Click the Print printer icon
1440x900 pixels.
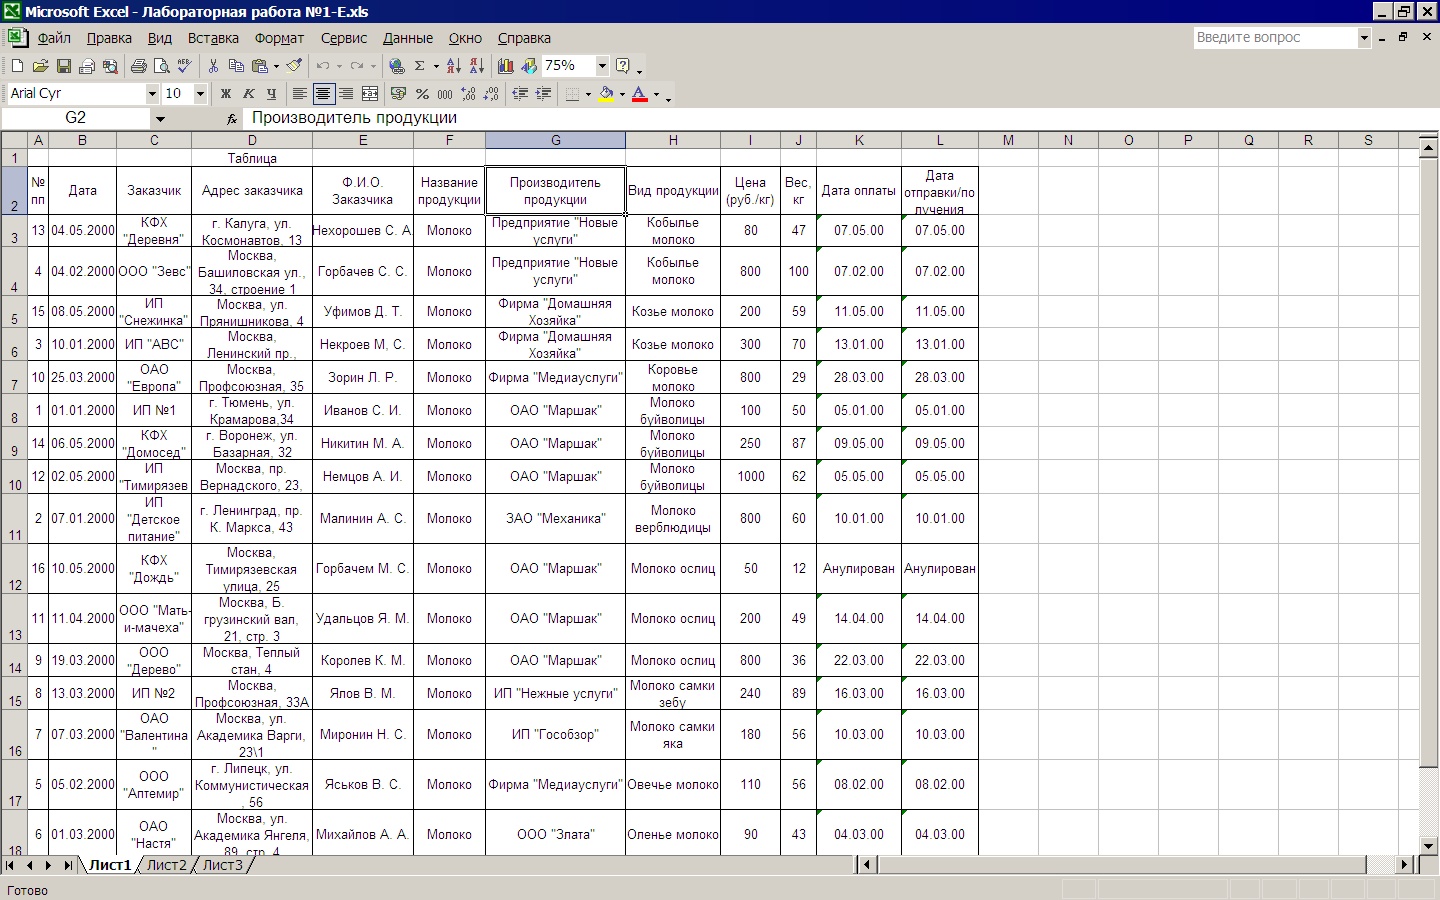[x=138, y=66]
